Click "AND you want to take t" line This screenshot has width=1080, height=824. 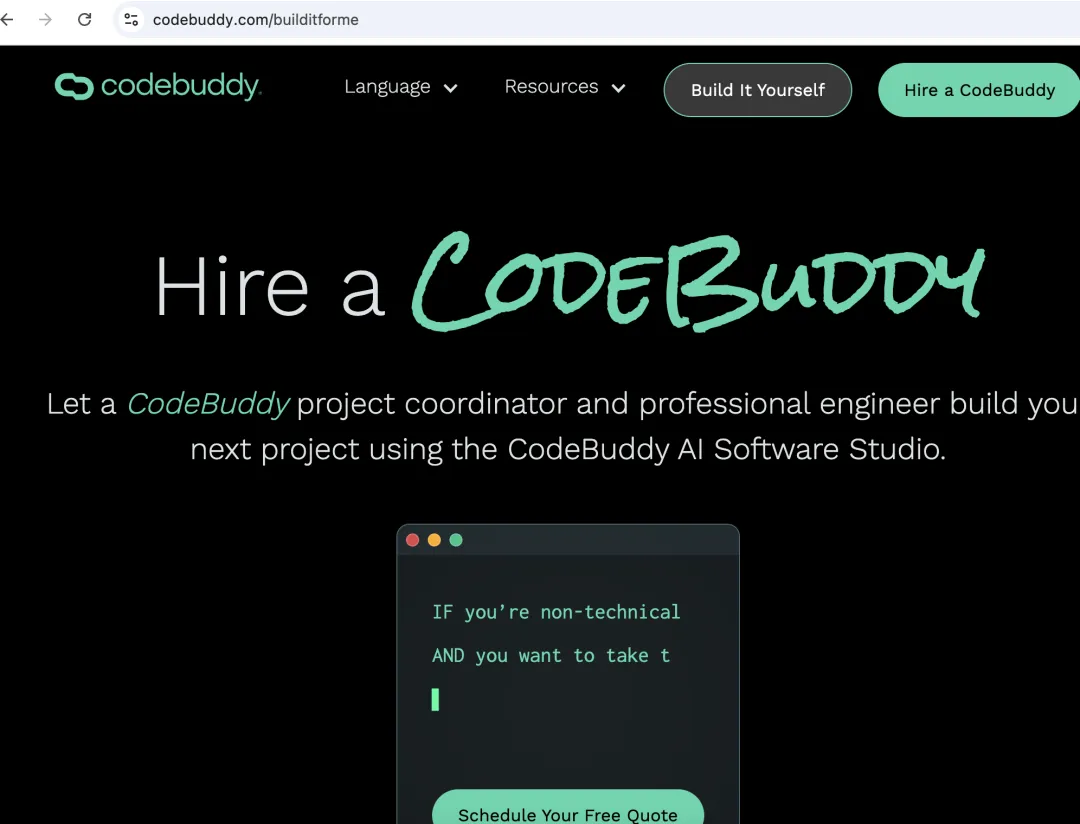pyautogui.click(x=551, y=655)
